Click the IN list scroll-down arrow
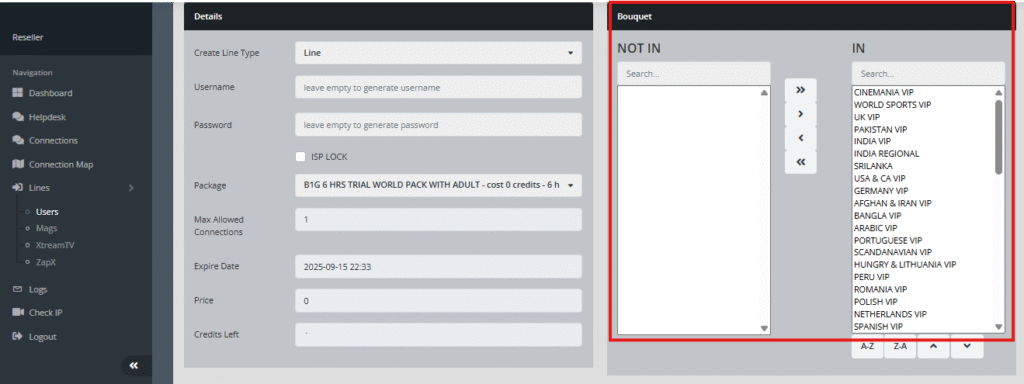This screenshot has height=384, width=1024. pos(999,327)
